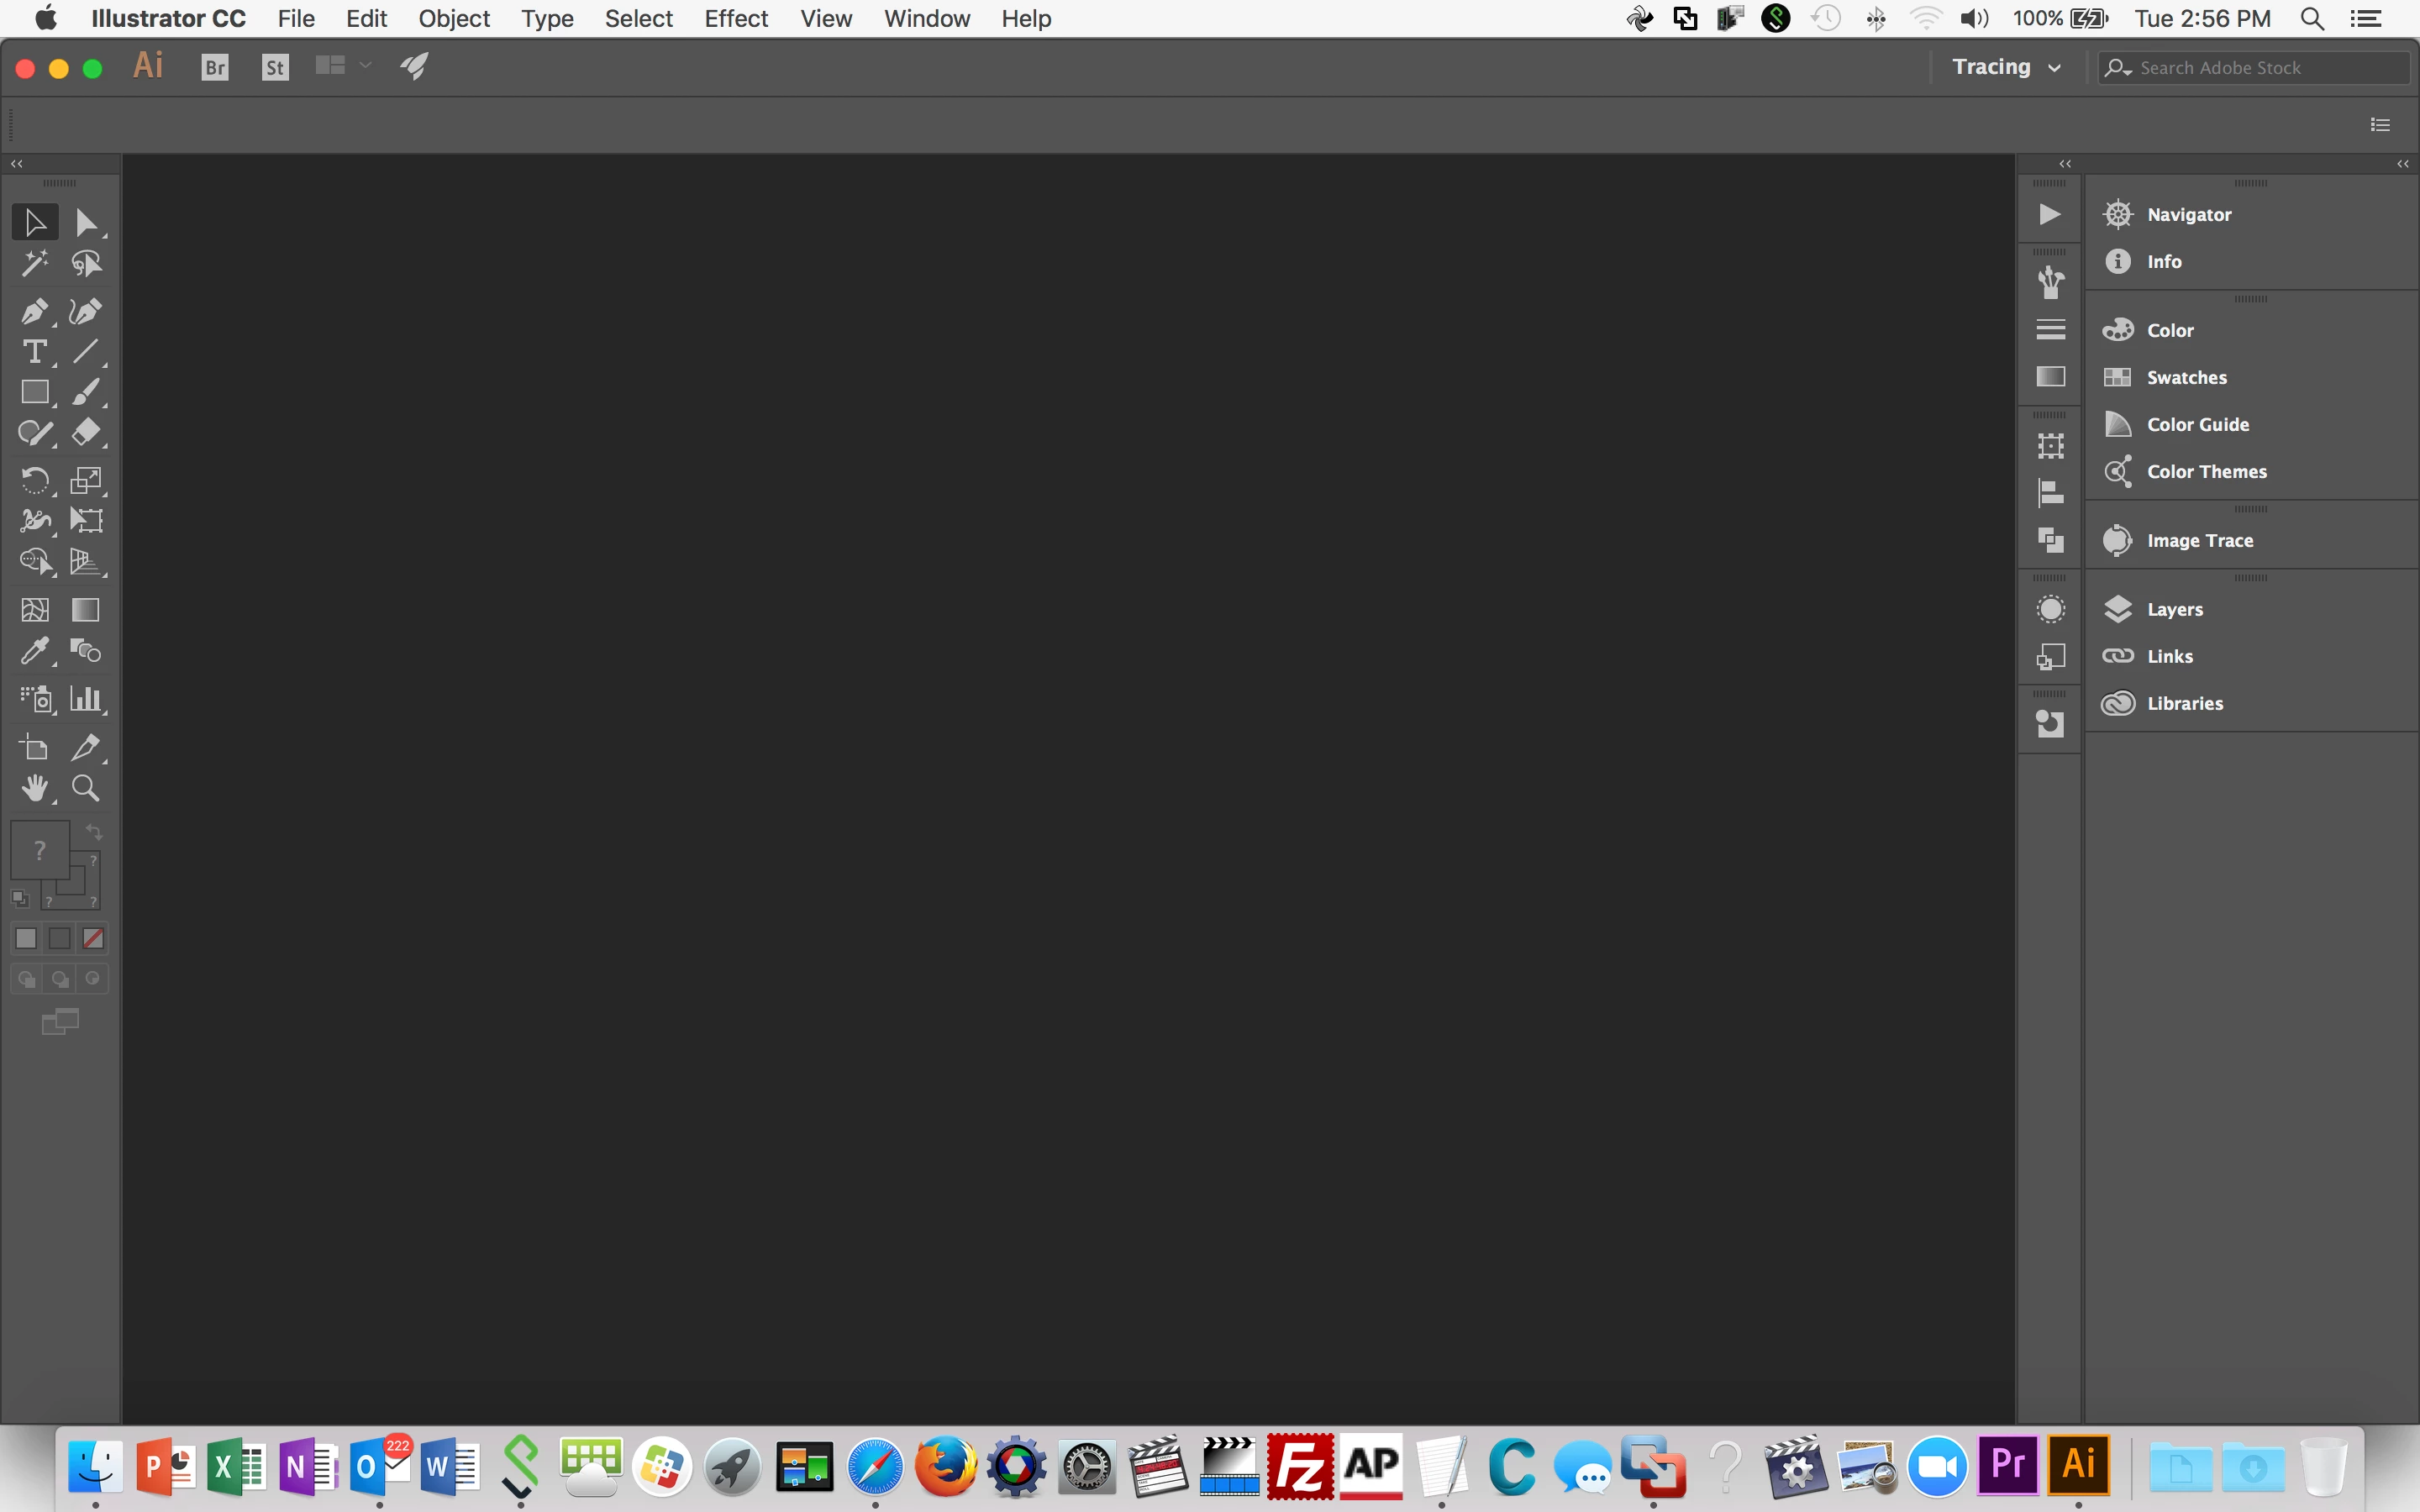Open the Effect menu

735,19
